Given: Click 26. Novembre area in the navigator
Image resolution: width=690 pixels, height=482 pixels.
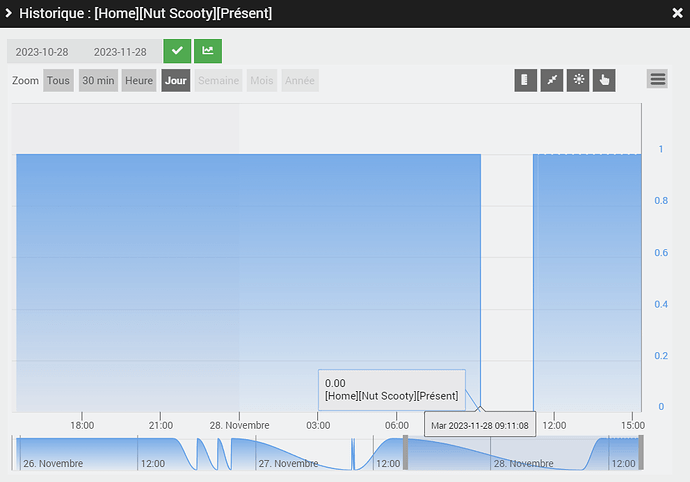Looking at the screenshot, I should pyautogui.click(x=53, y=464).
